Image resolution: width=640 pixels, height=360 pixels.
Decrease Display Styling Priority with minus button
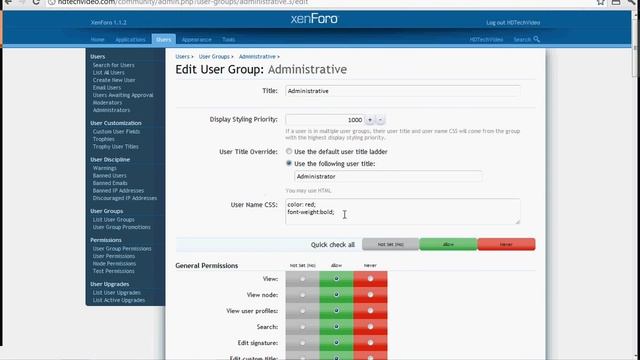pos(380,120)
